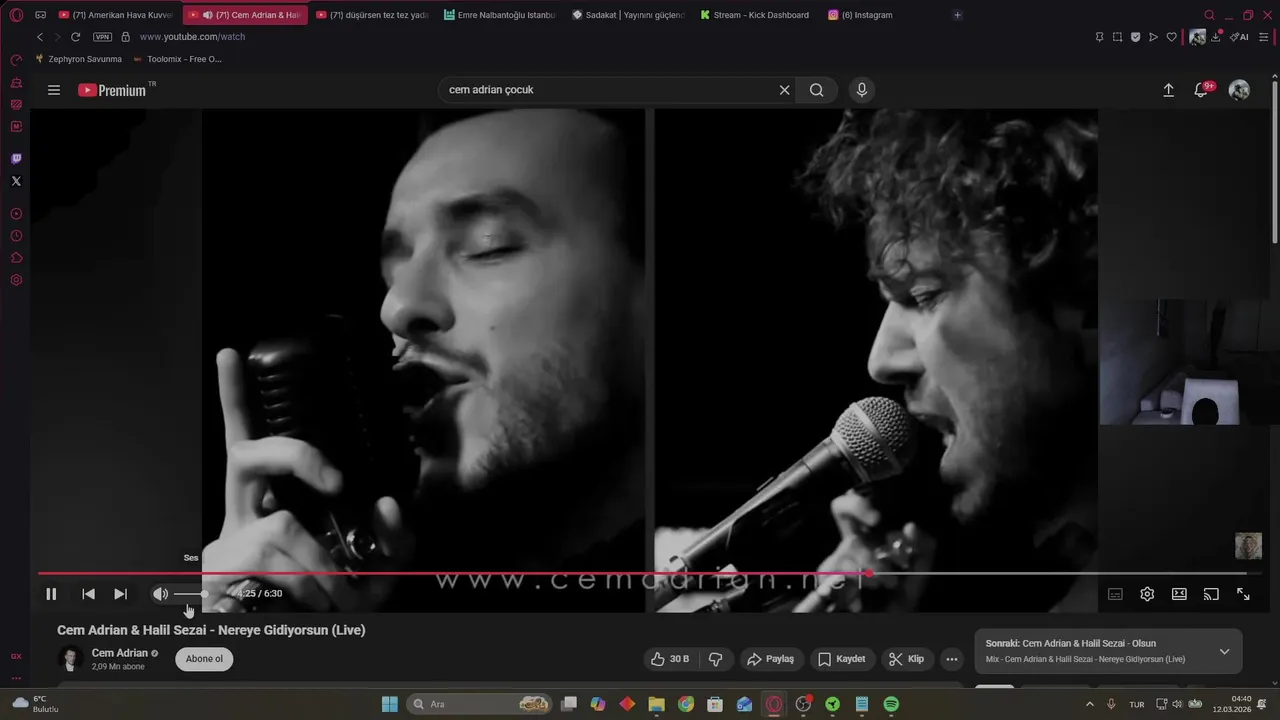The width and height of the screenshot is (1280, 720).
Task: Open player settings gear
Action: coord(1147,594)
